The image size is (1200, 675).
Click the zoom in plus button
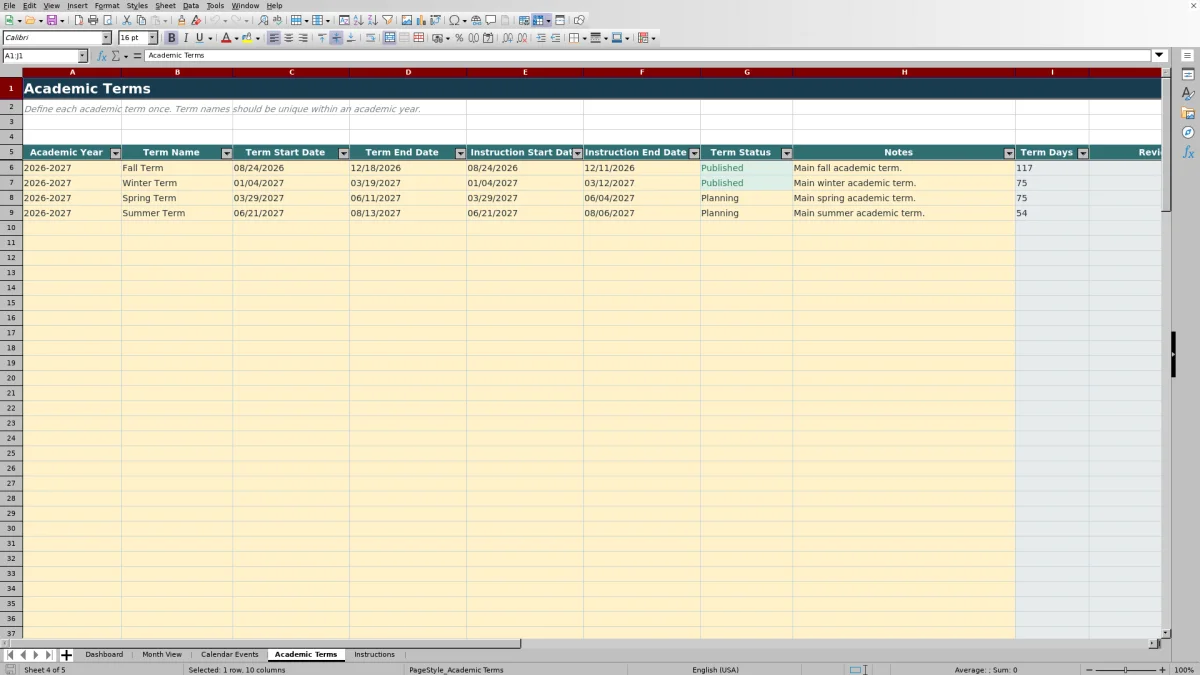point(1162,670)
